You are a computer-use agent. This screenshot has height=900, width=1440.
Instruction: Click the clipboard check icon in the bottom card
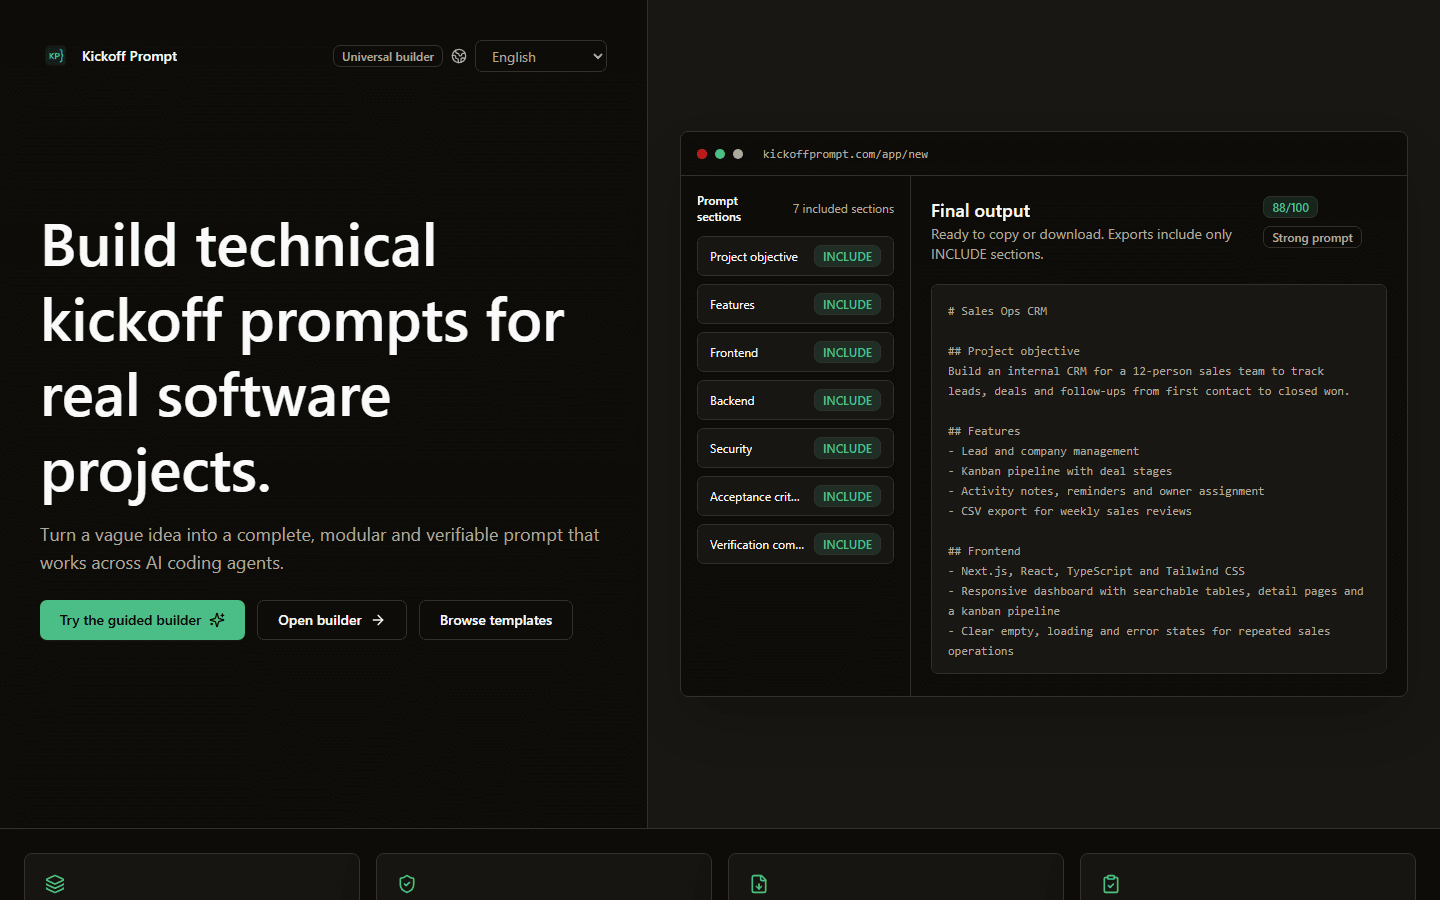coord(1111,884)
